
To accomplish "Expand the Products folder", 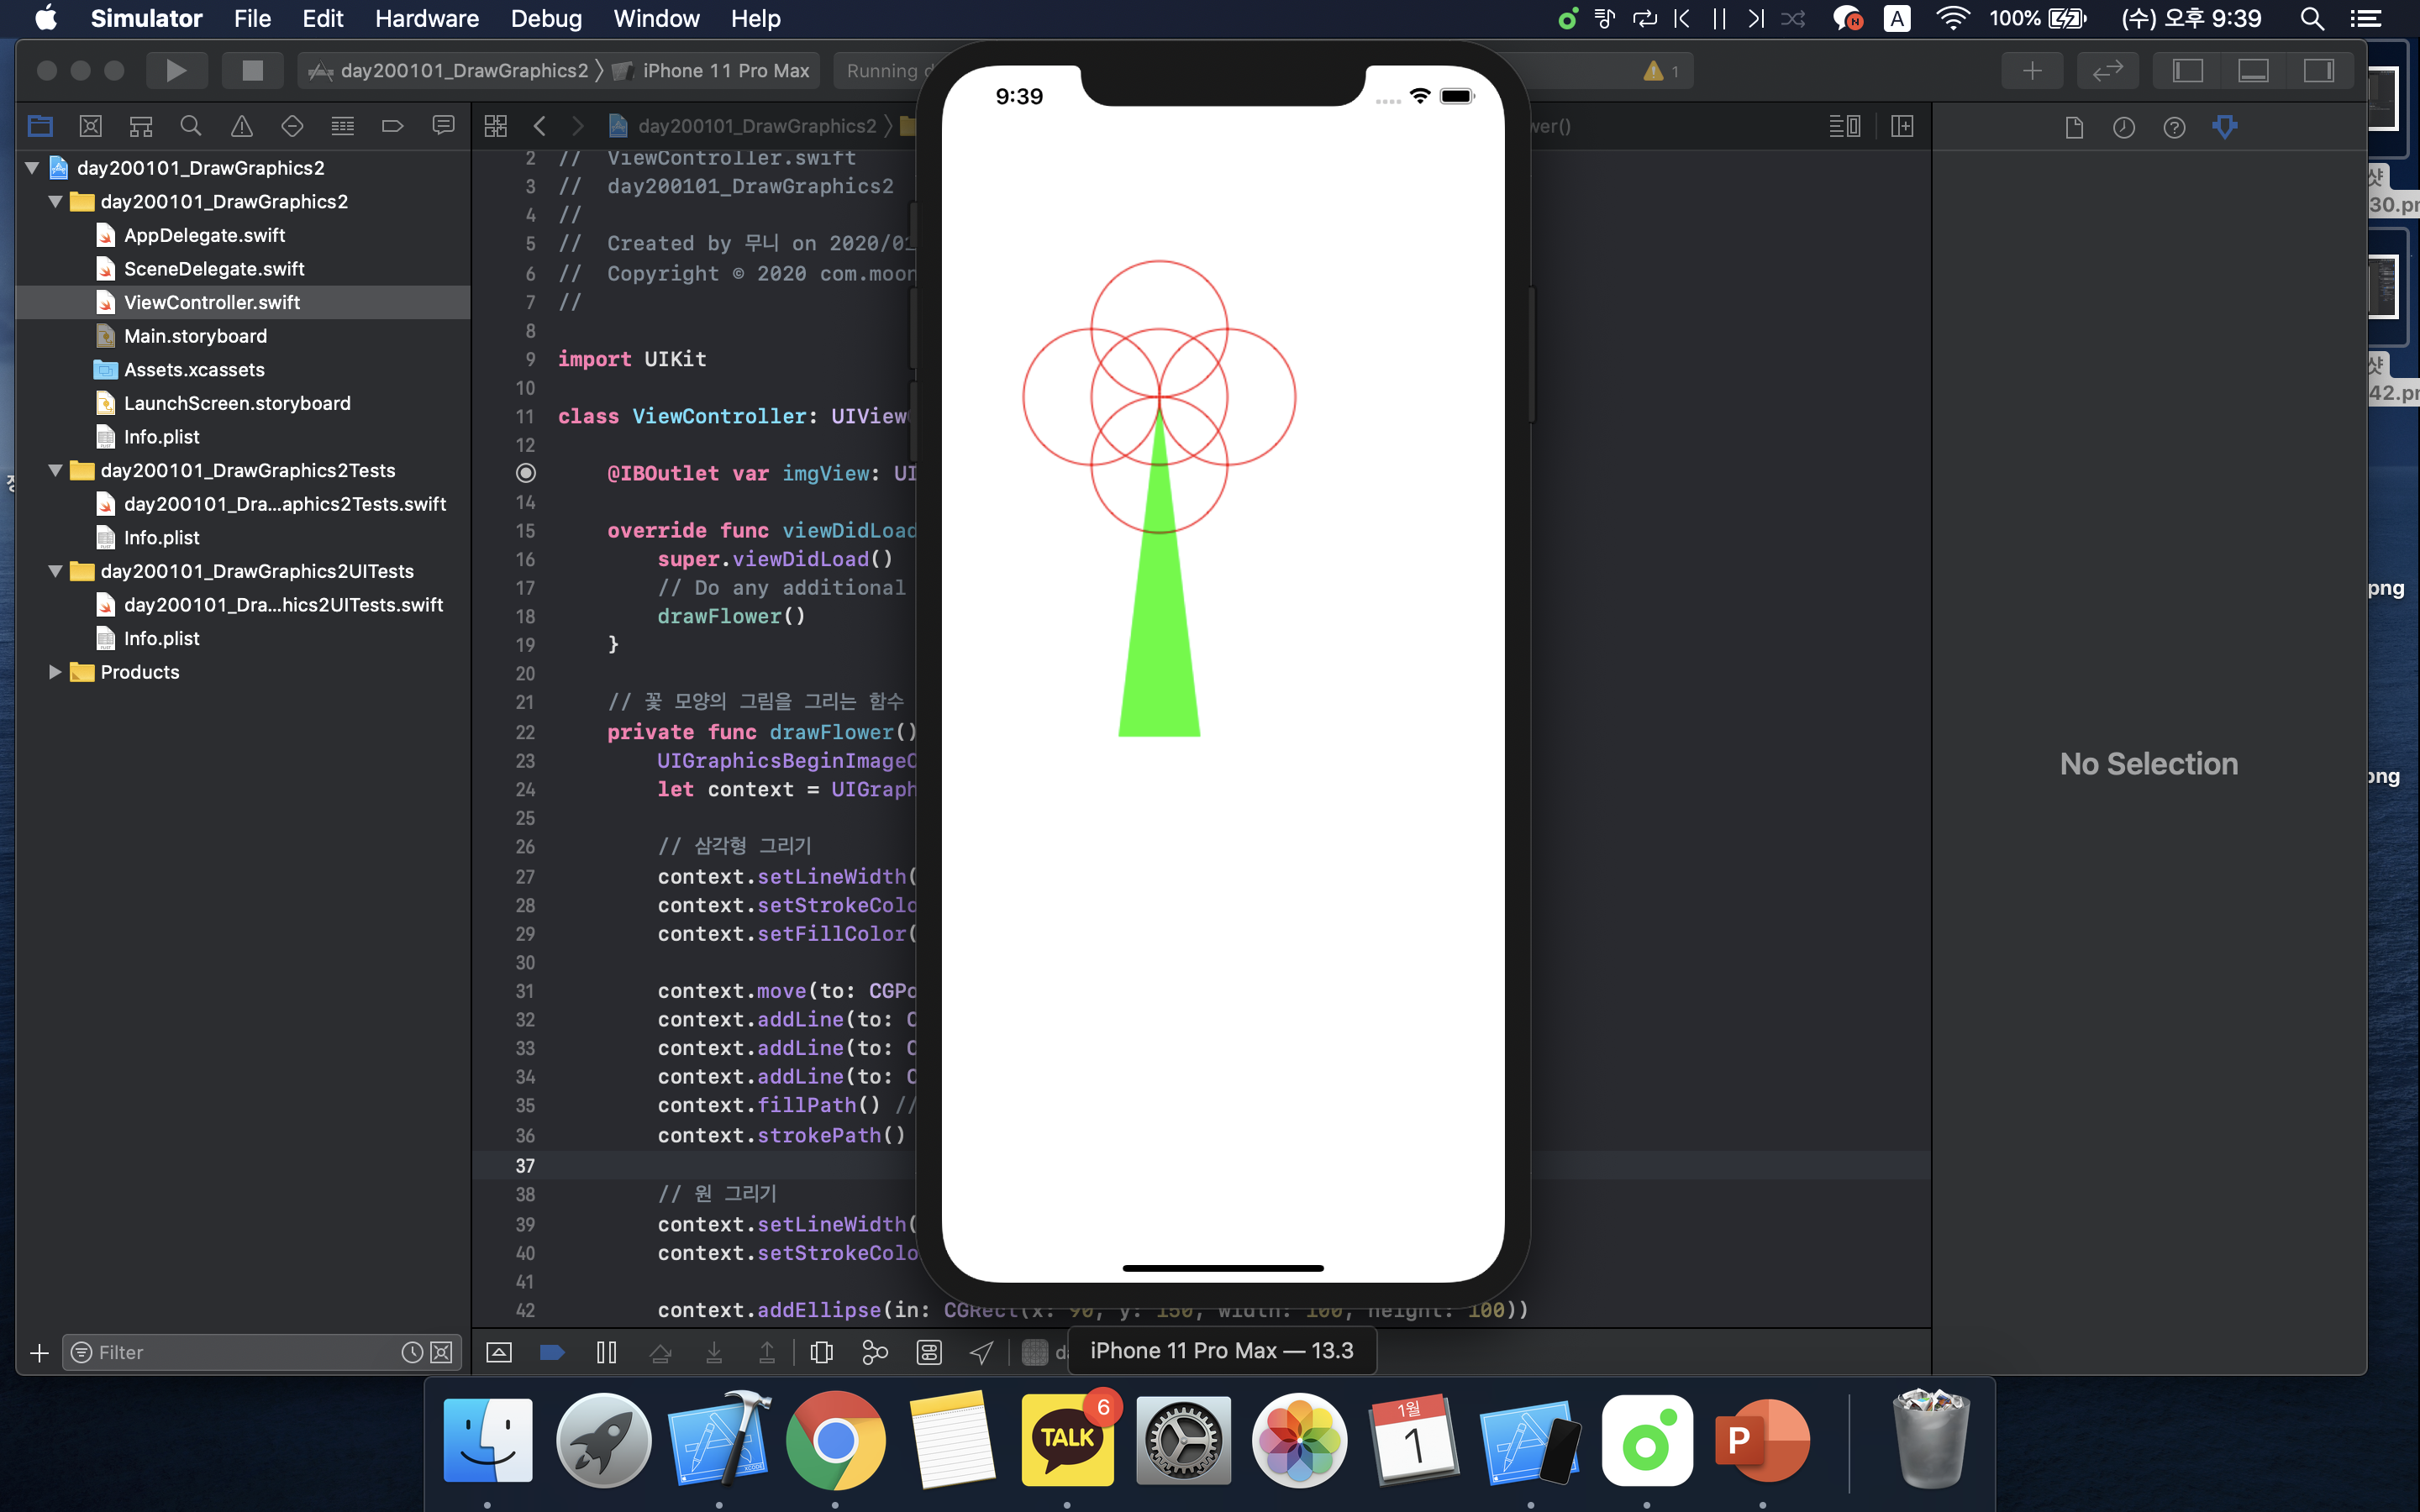I will (x=55, y=672).
